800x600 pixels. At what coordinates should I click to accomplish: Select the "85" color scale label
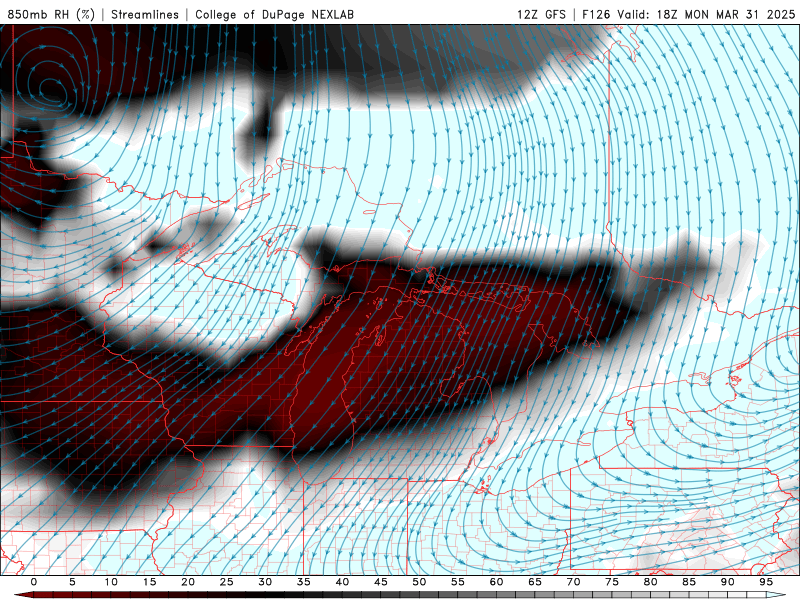point(689,582)
